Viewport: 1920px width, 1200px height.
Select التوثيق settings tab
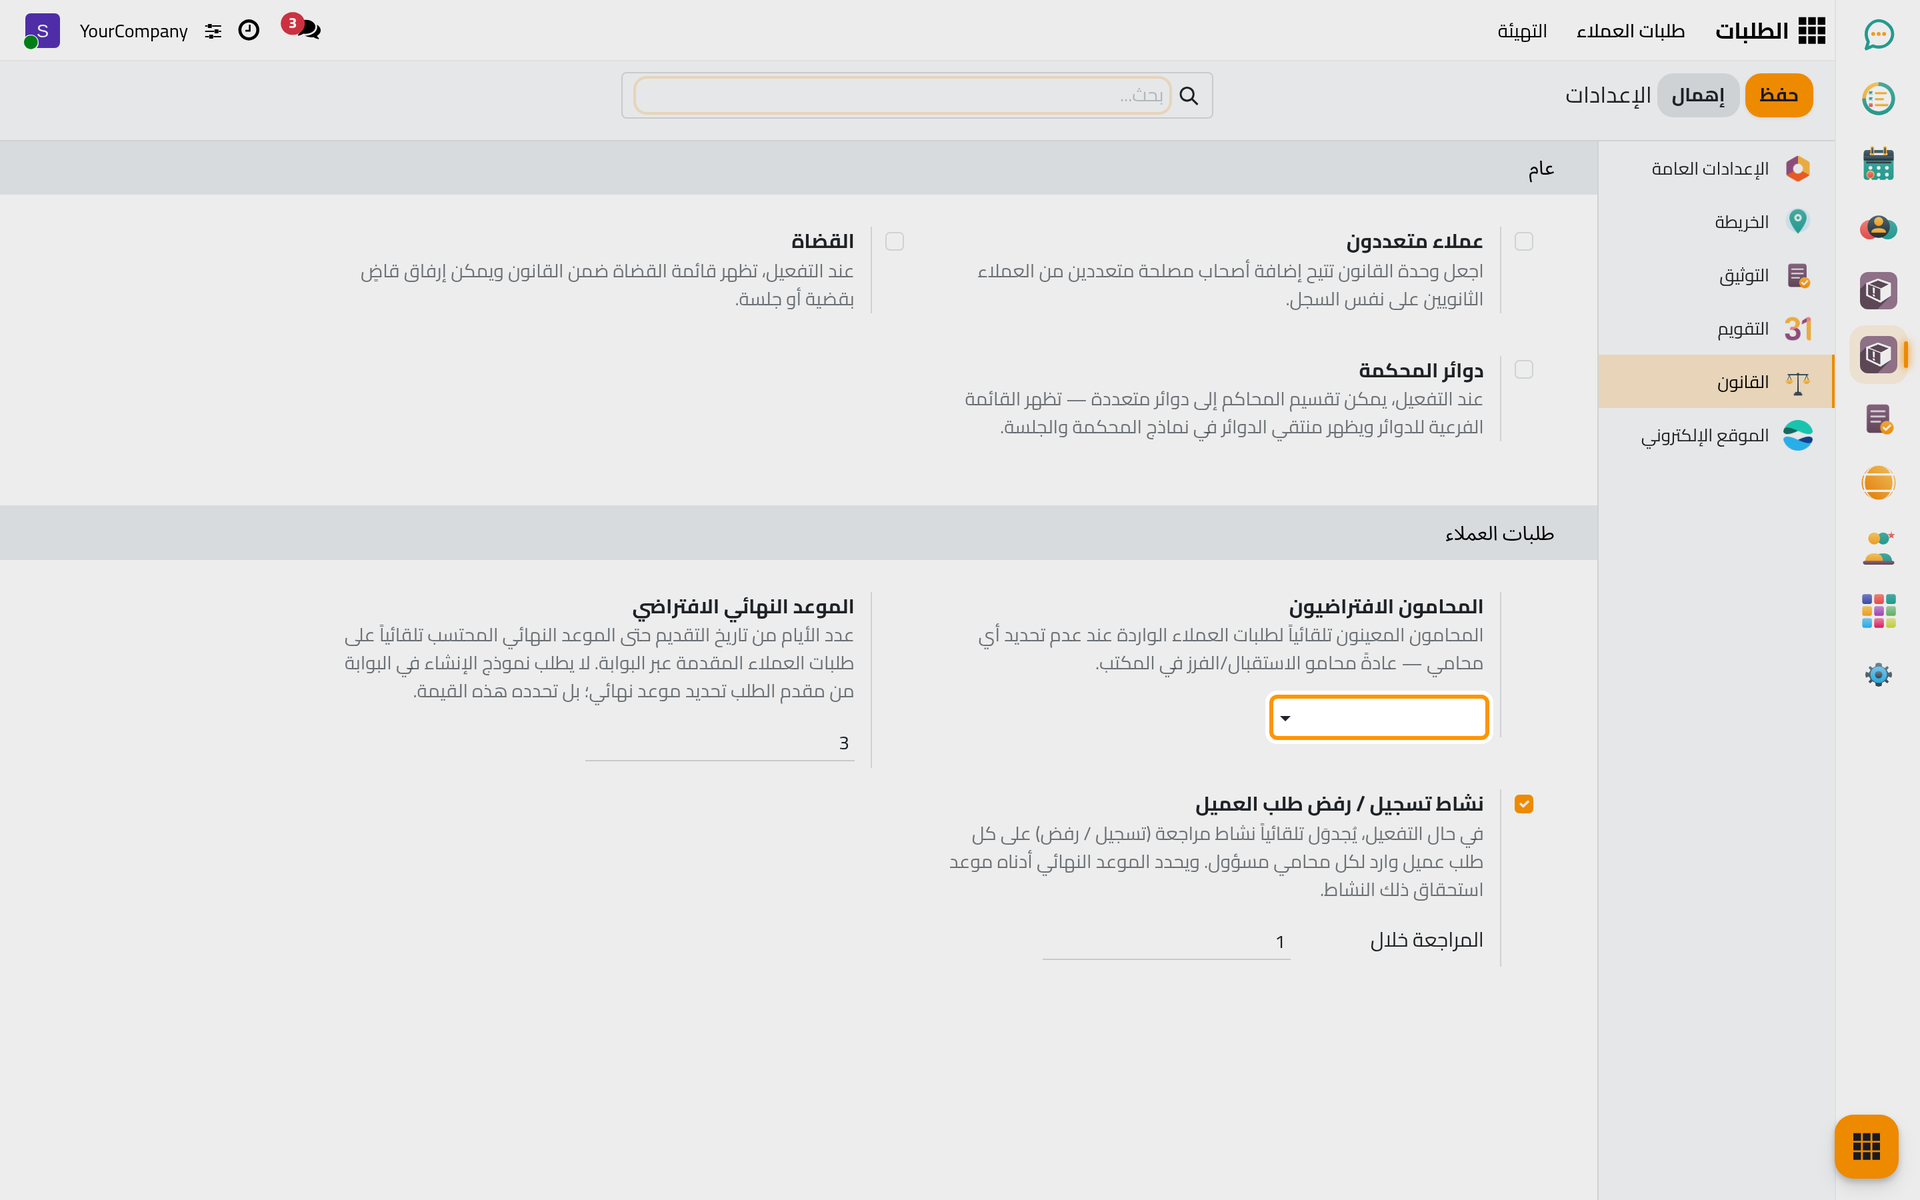[x=1716, y=275]
